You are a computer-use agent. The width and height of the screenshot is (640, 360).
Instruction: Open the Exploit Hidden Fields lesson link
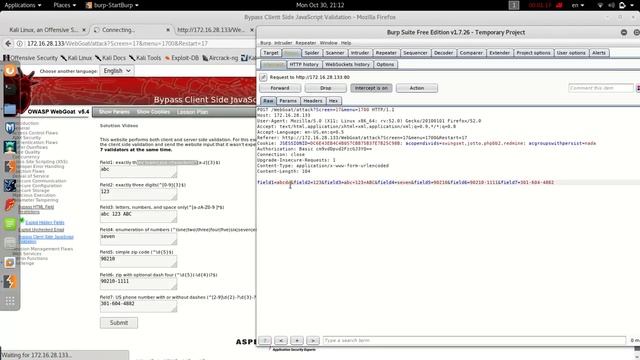[x=45, y=222]
